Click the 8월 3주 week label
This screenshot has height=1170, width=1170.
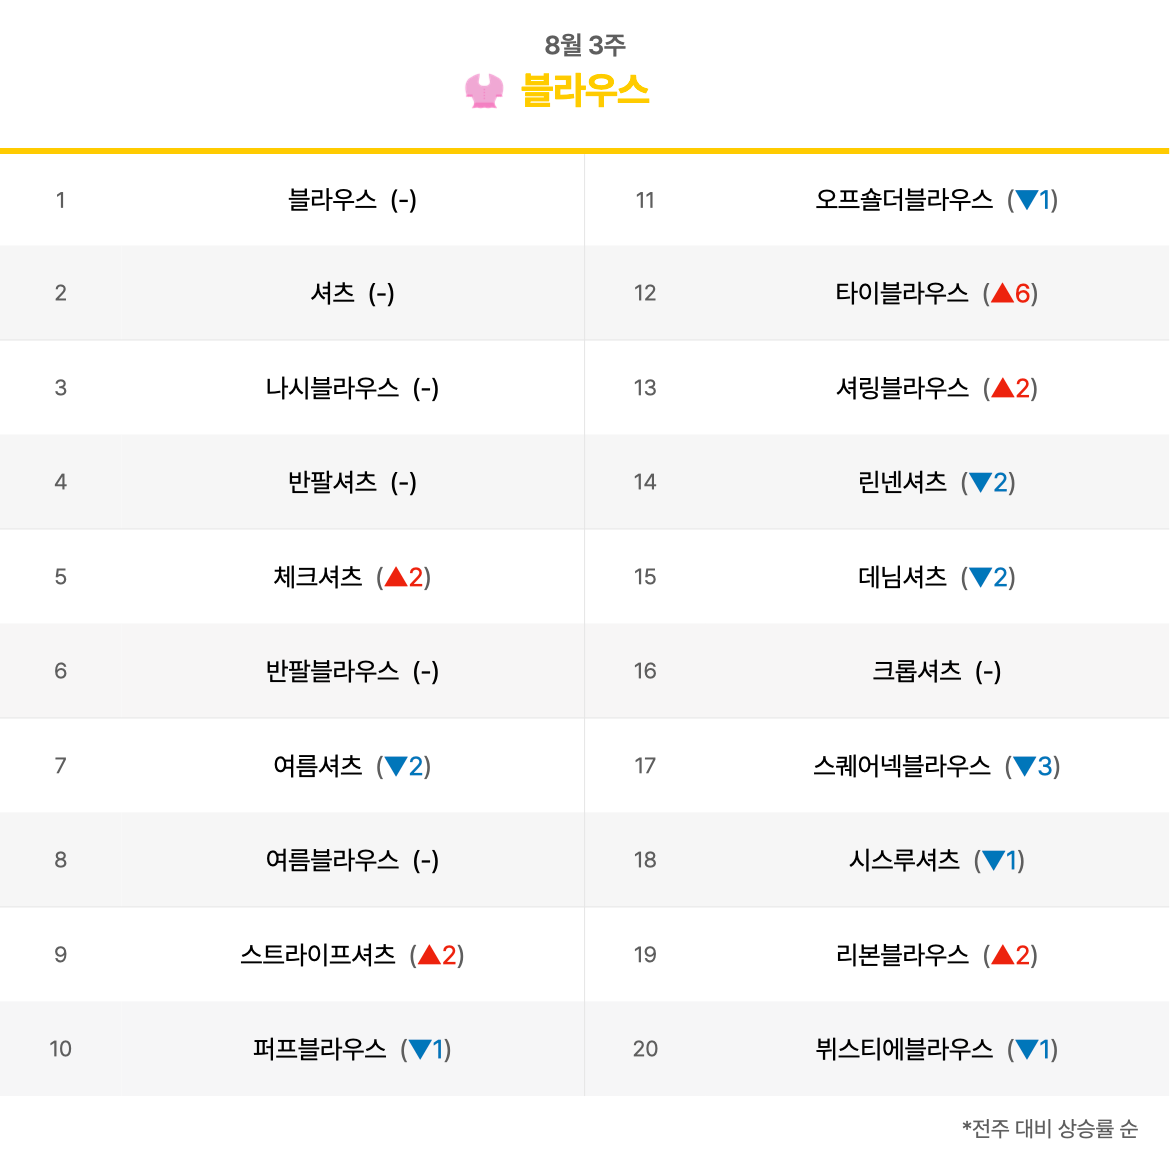[x=585, y=45]
